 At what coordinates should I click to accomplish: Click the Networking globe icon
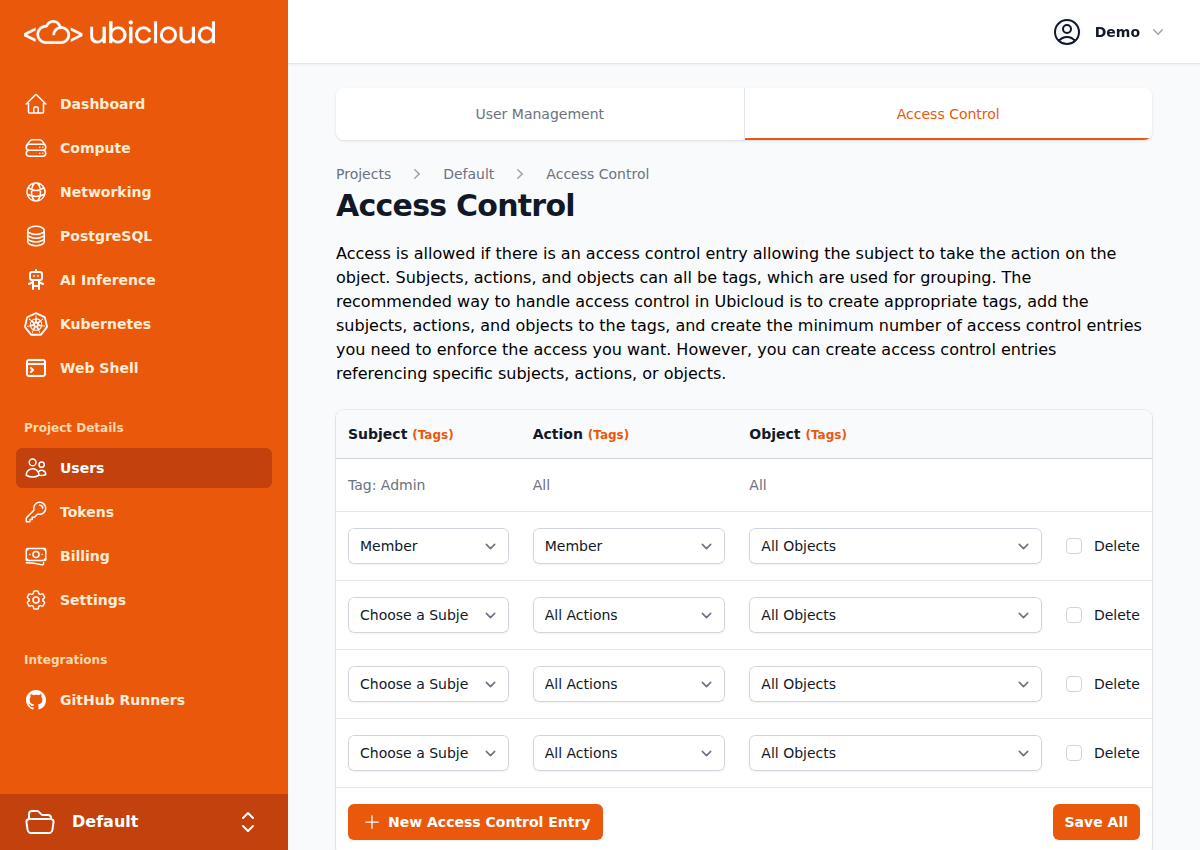(x=36, y=192)
